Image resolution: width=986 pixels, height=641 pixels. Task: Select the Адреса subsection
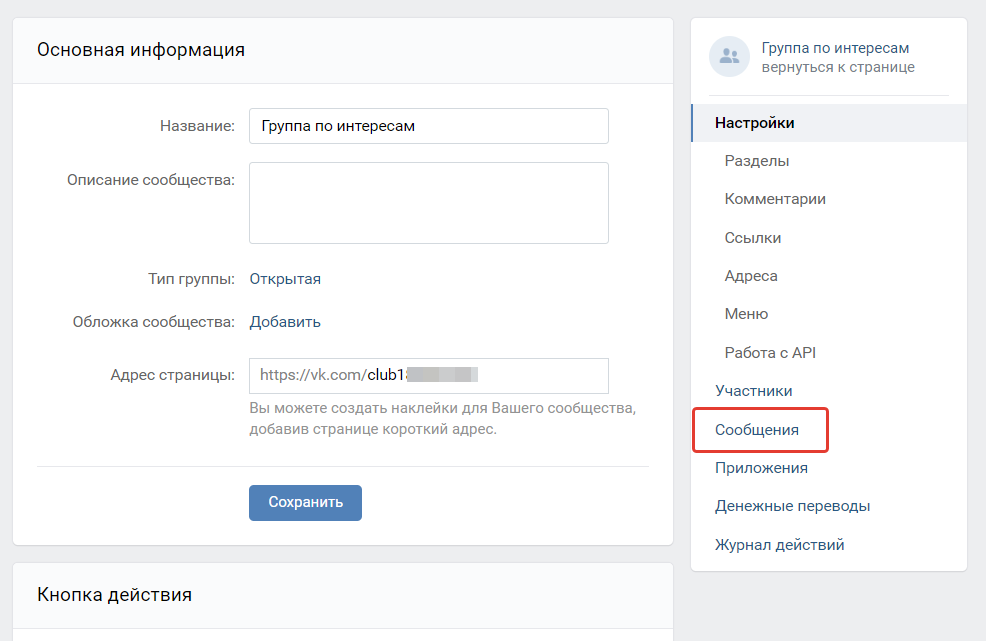(751, 276)
